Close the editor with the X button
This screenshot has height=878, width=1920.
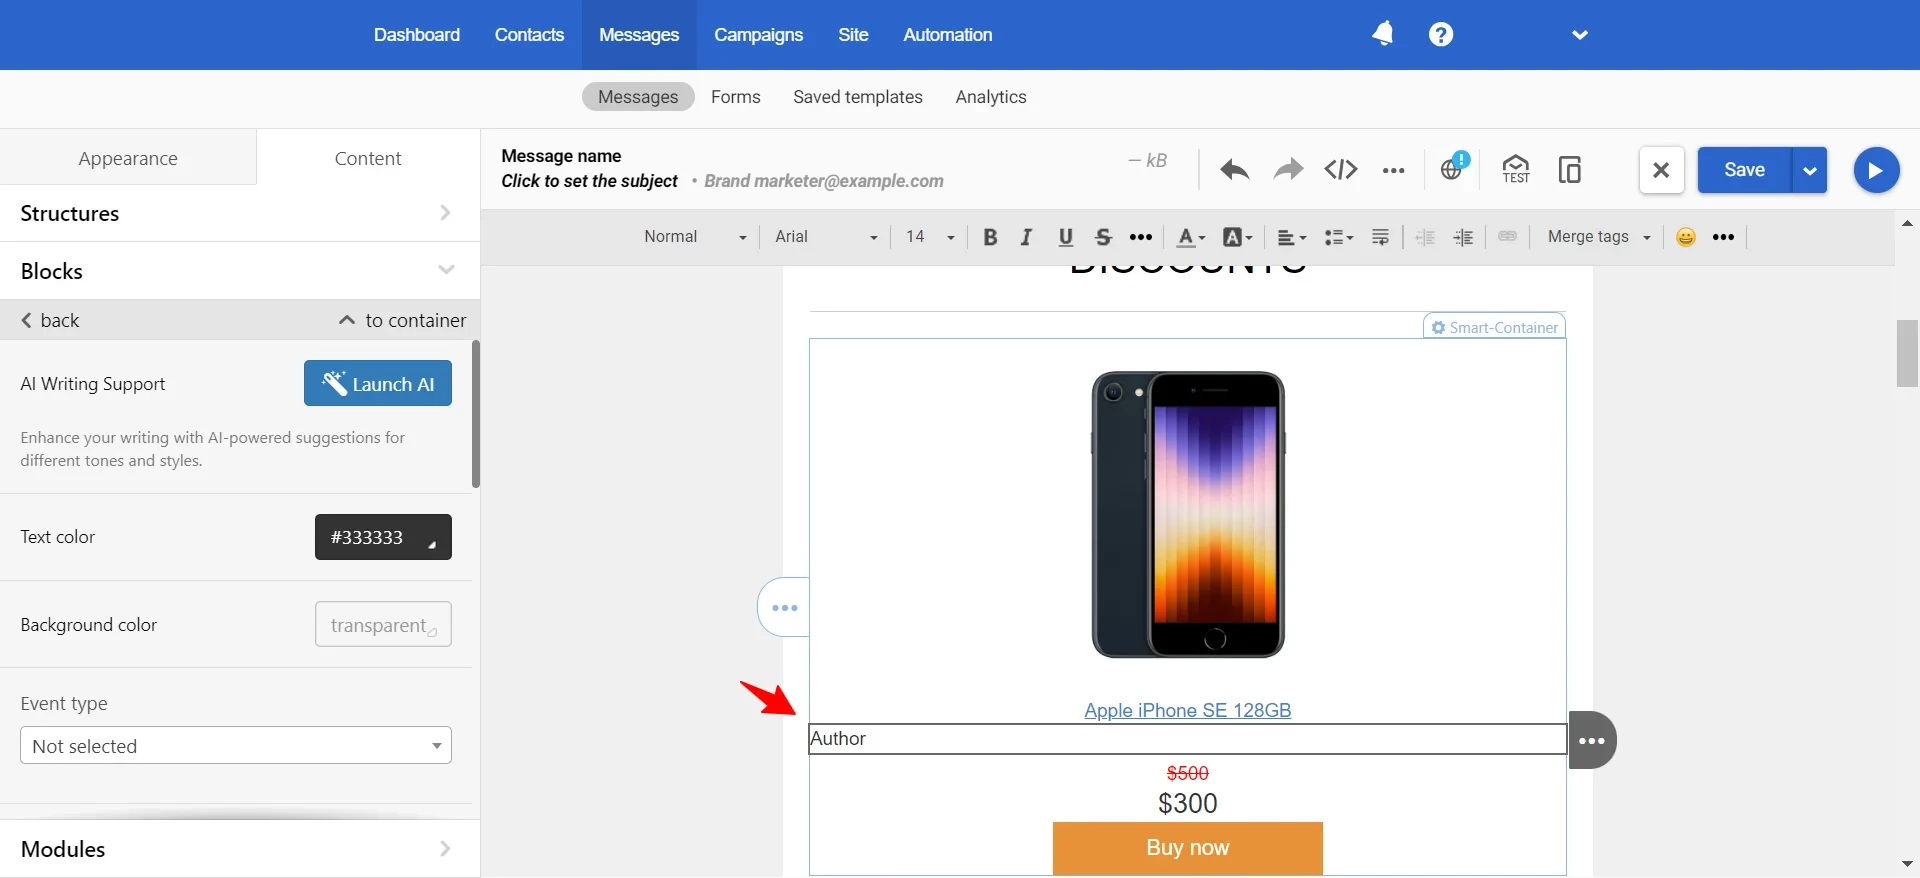[1661, 170]
